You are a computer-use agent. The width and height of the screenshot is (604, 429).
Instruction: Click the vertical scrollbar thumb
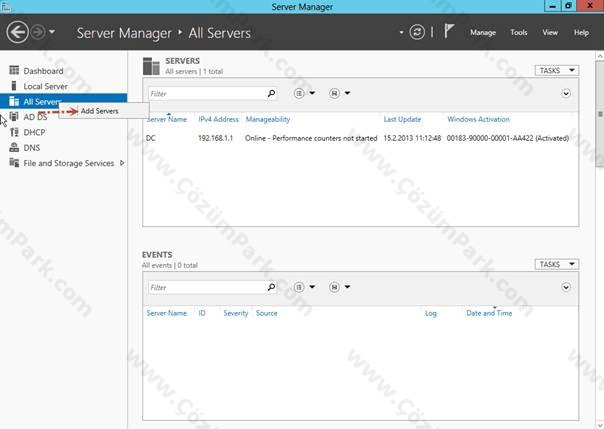600,114
